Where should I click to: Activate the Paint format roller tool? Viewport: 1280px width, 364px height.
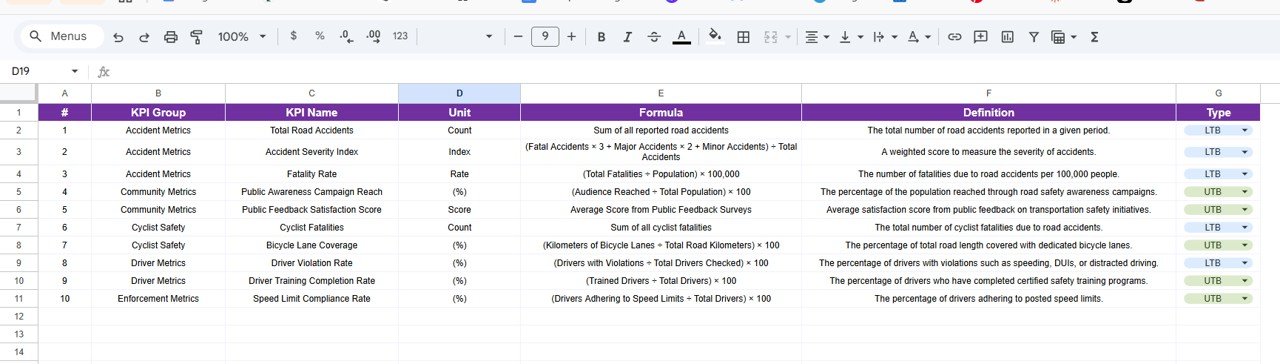coord(196,37)
